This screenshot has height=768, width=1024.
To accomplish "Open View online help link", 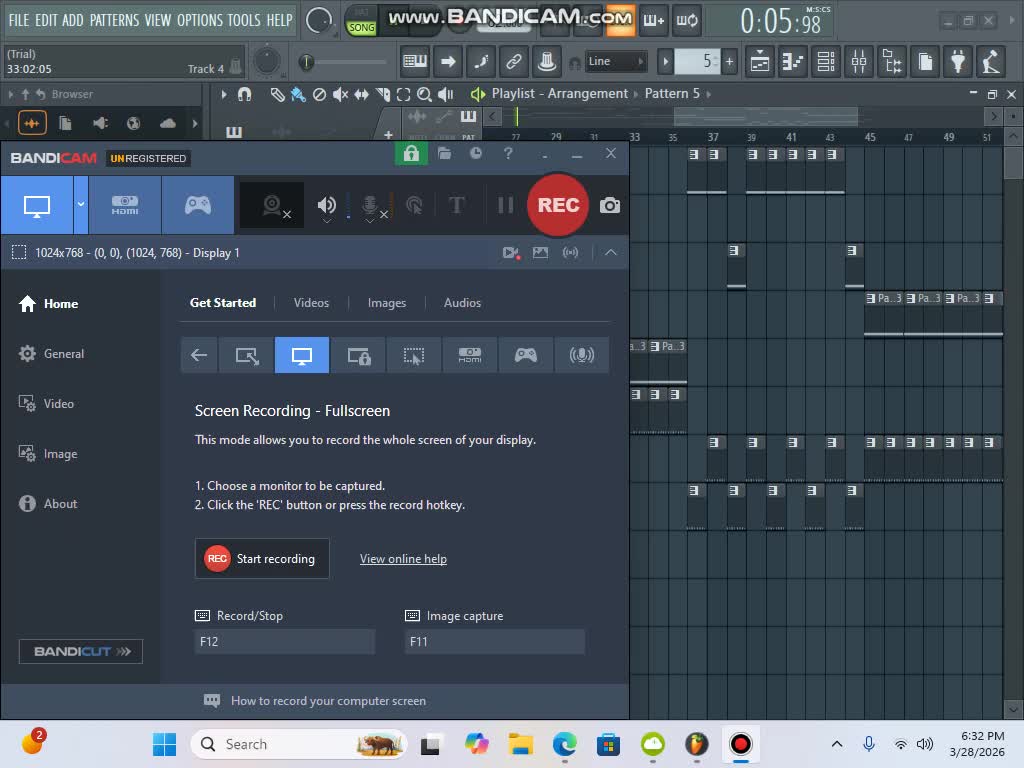I will pos(403,559).
